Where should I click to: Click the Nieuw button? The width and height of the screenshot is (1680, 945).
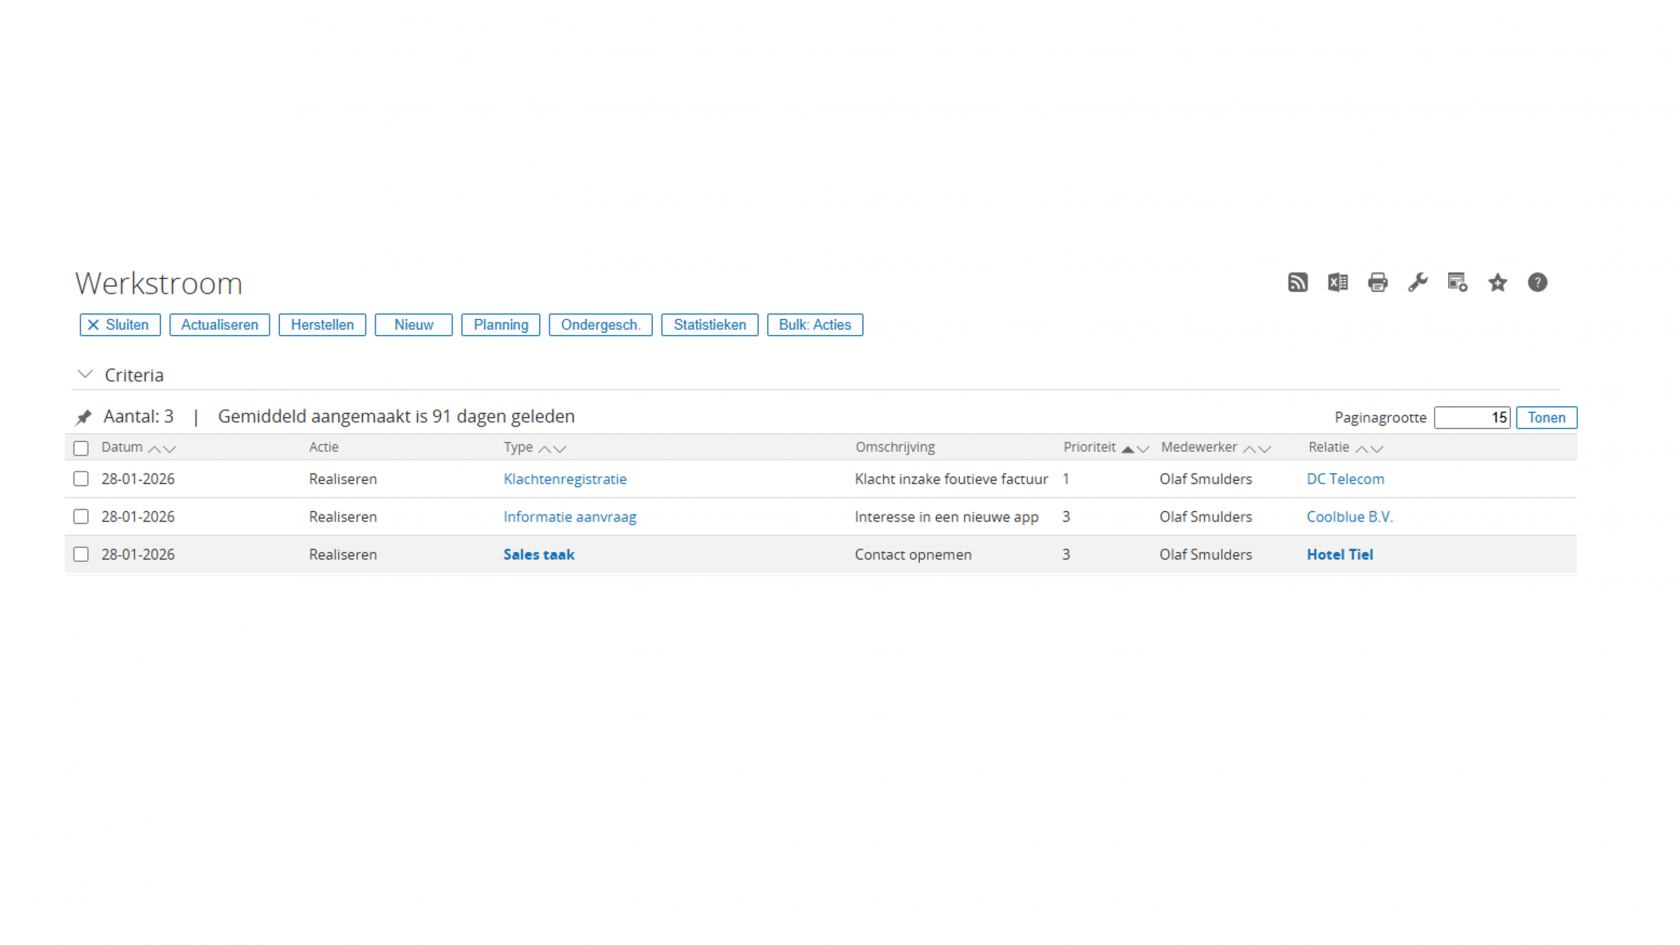413,325
